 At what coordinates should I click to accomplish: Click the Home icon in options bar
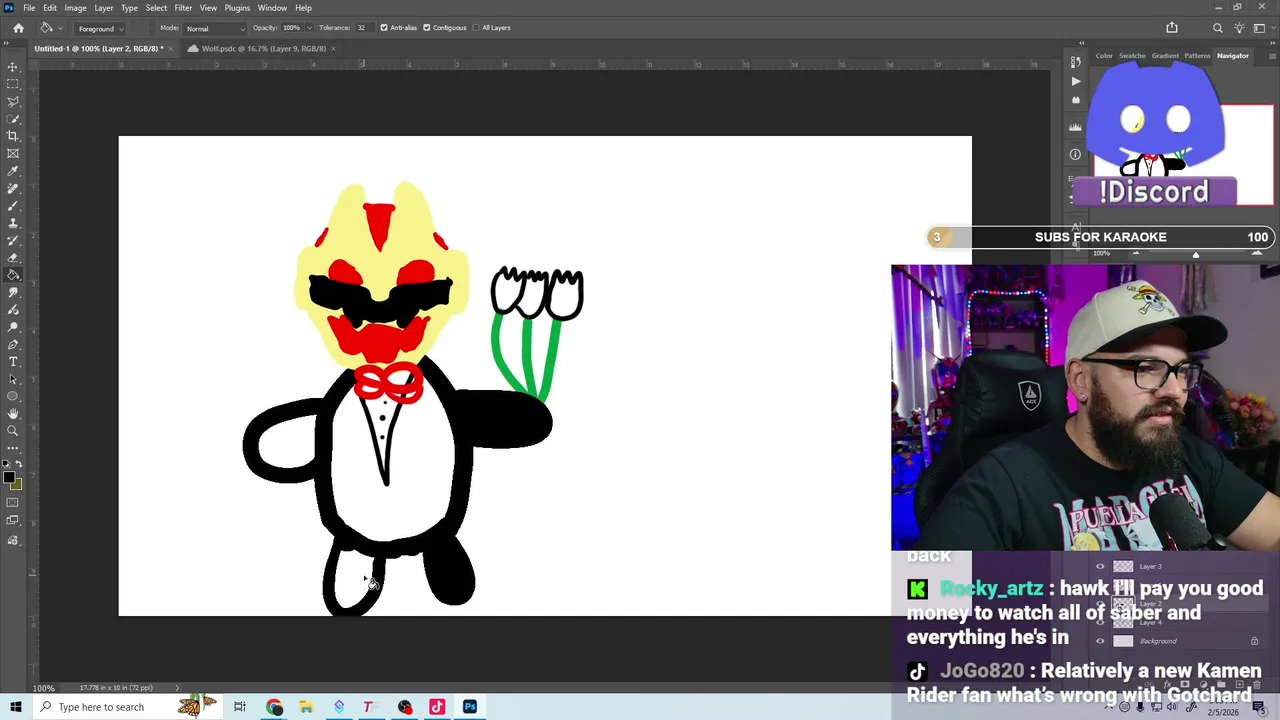pyautogui.click(x=18, y=28)
